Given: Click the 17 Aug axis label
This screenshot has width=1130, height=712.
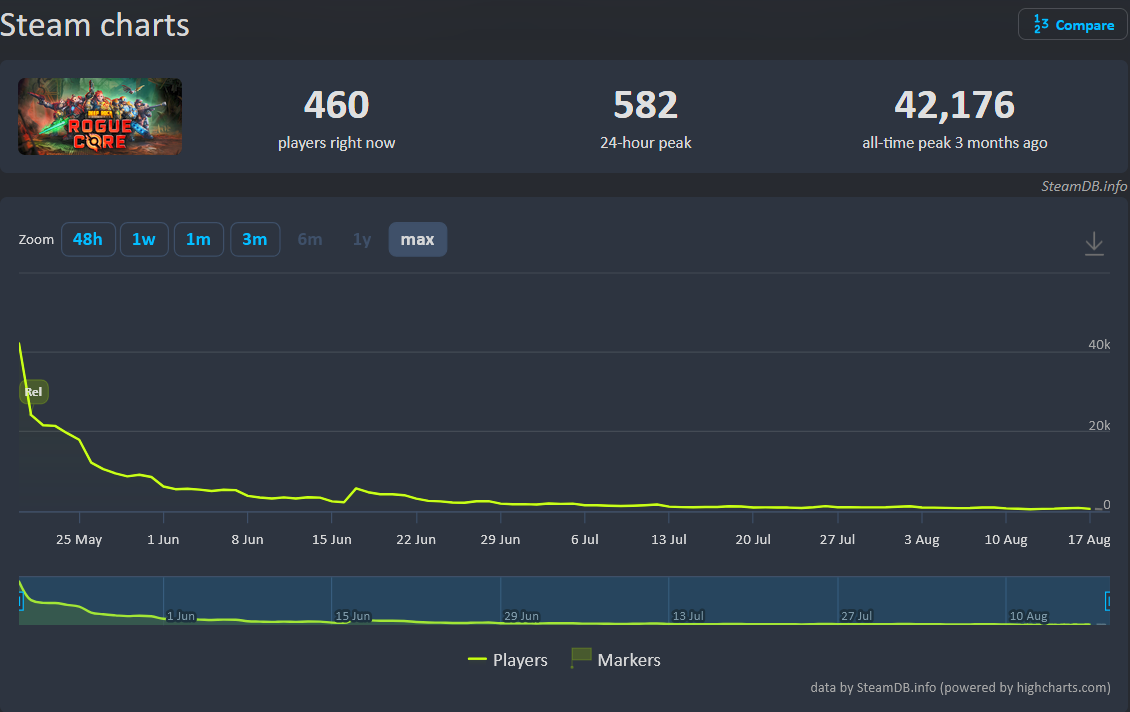Looking at the screenshot, I should coord(1089,539).
